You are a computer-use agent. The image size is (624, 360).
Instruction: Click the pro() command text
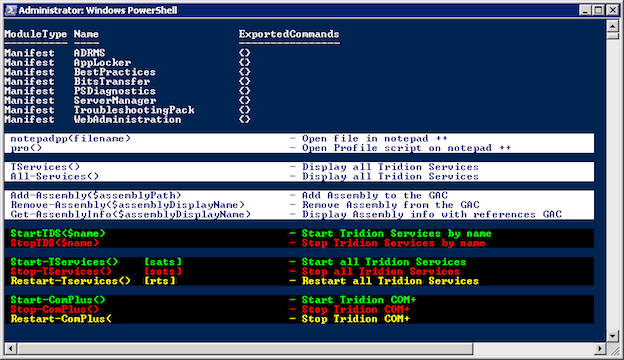tap(26, 148)
